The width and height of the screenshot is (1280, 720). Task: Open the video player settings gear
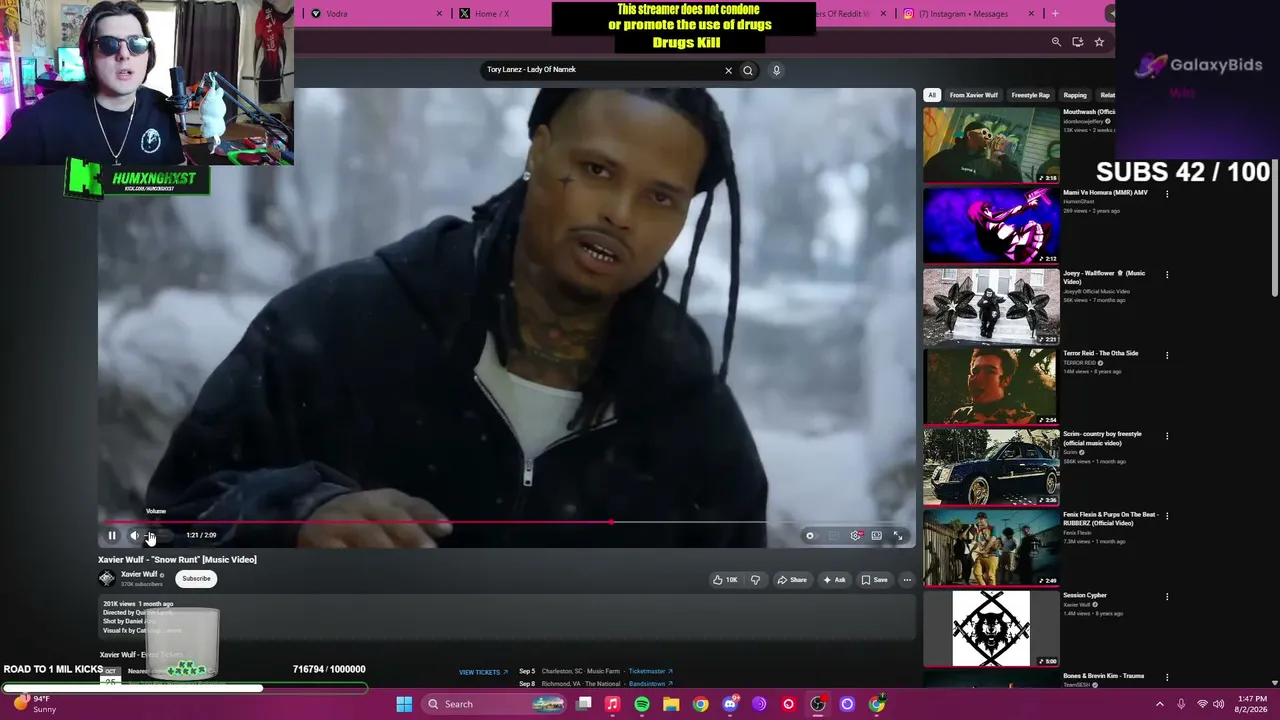[855, 536]
